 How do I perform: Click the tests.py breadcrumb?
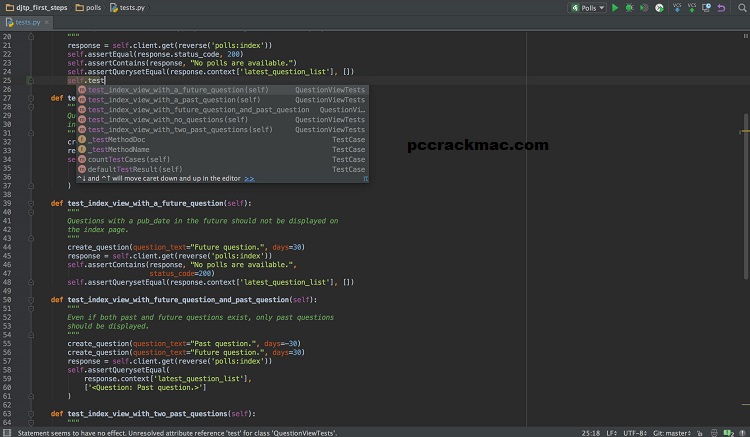(127, 8)
